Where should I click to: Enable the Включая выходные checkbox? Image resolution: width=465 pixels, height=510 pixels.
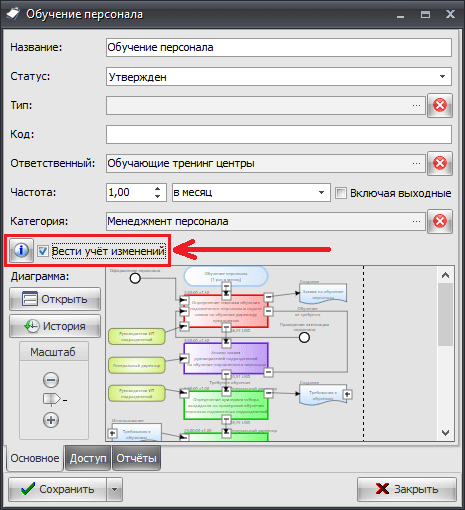tap(341, 193)
